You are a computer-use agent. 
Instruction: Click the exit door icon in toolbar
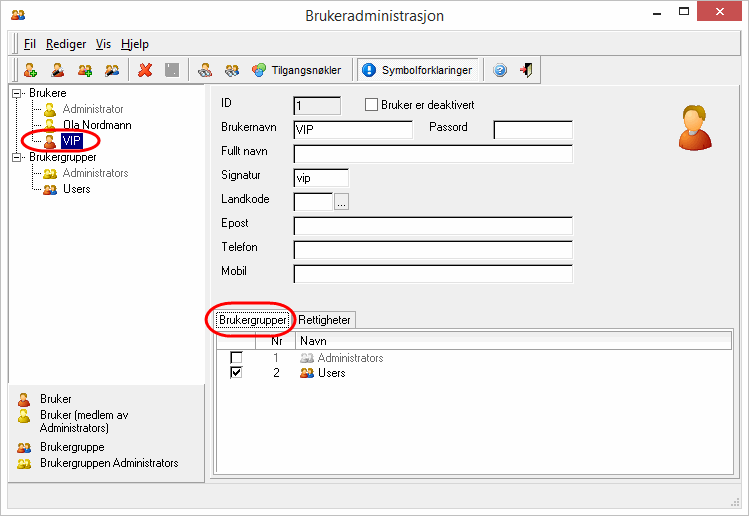[x=526, y=70]
